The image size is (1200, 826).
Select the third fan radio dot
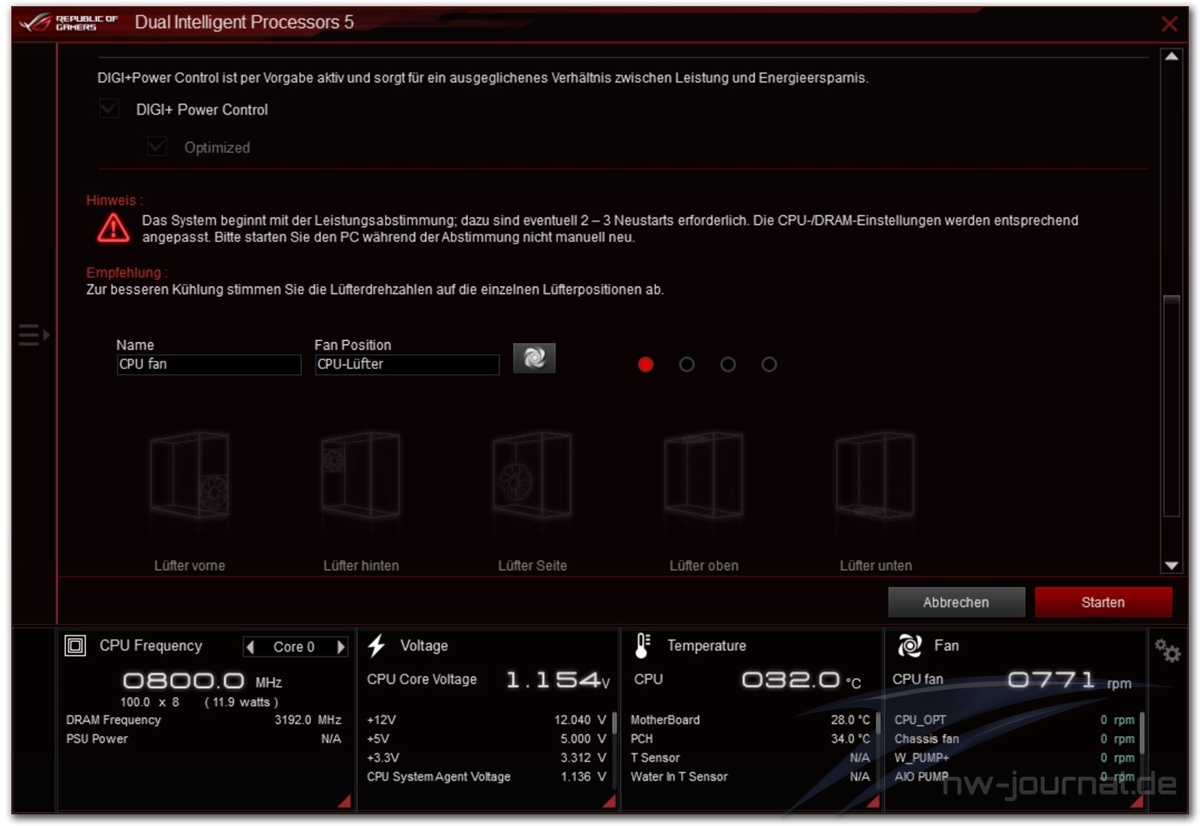pos(728,364)
